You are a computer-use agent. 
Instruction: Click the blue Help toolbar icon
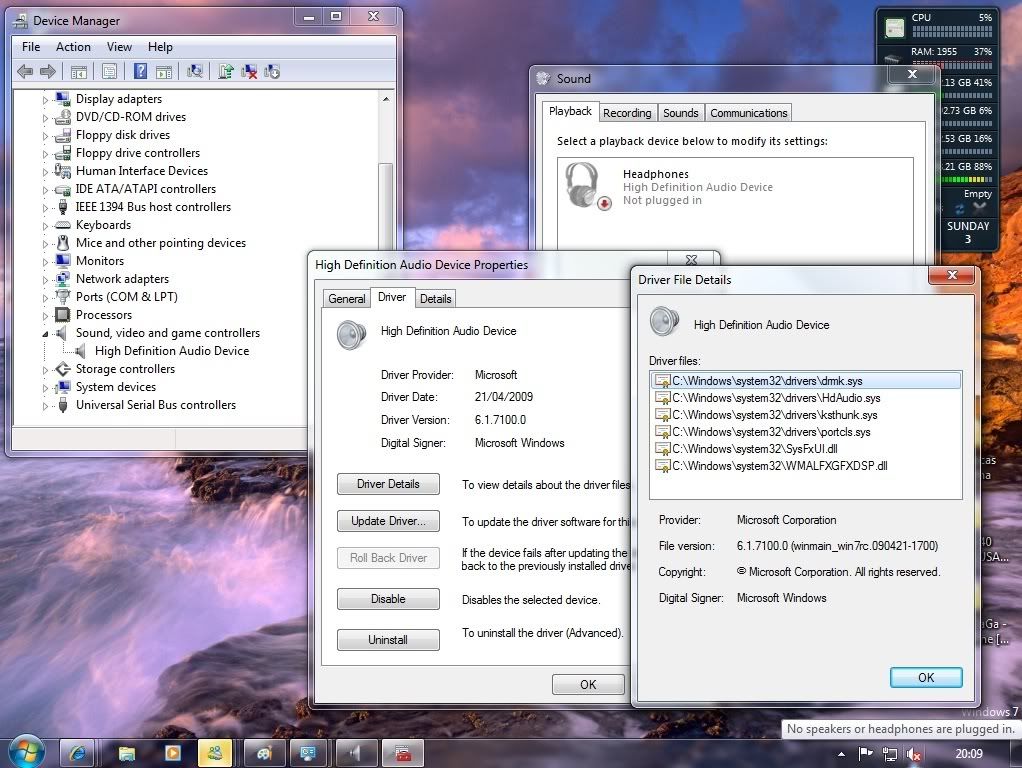point(140,71)
